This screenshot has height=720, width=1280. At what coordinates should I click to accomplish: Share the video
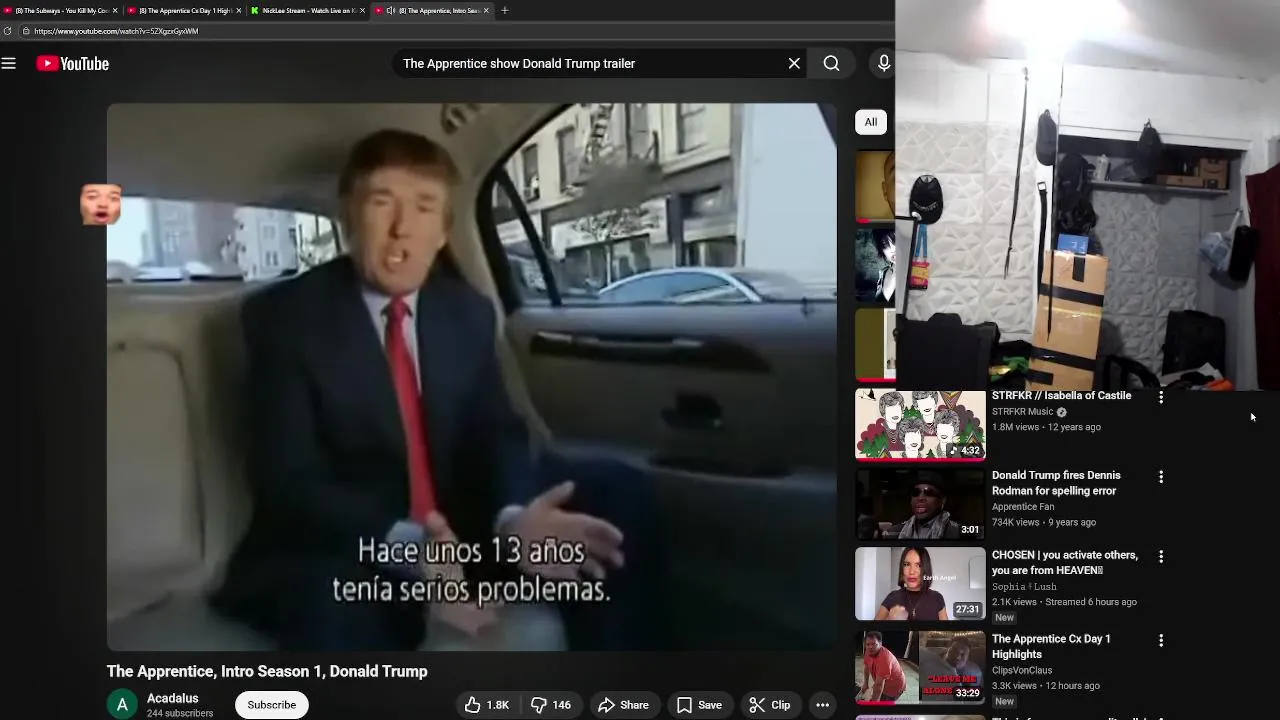tap(624, 705)
